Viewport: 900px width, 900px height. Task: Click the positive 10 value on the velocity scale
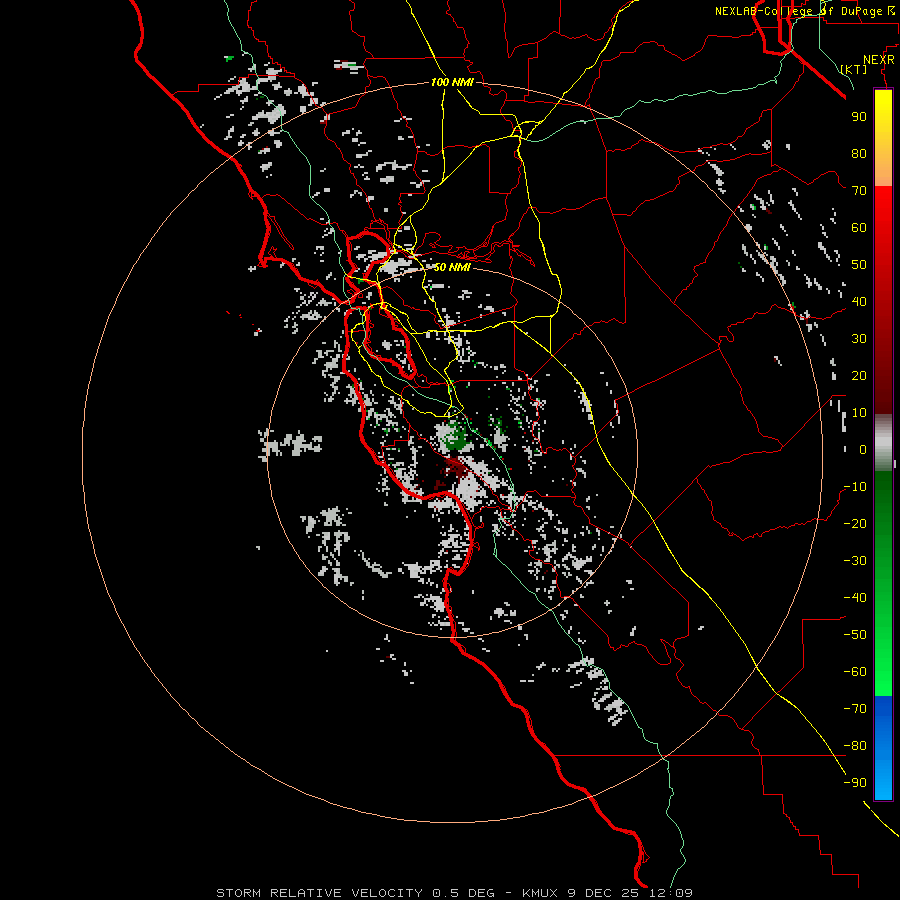[x=859, y=413]
